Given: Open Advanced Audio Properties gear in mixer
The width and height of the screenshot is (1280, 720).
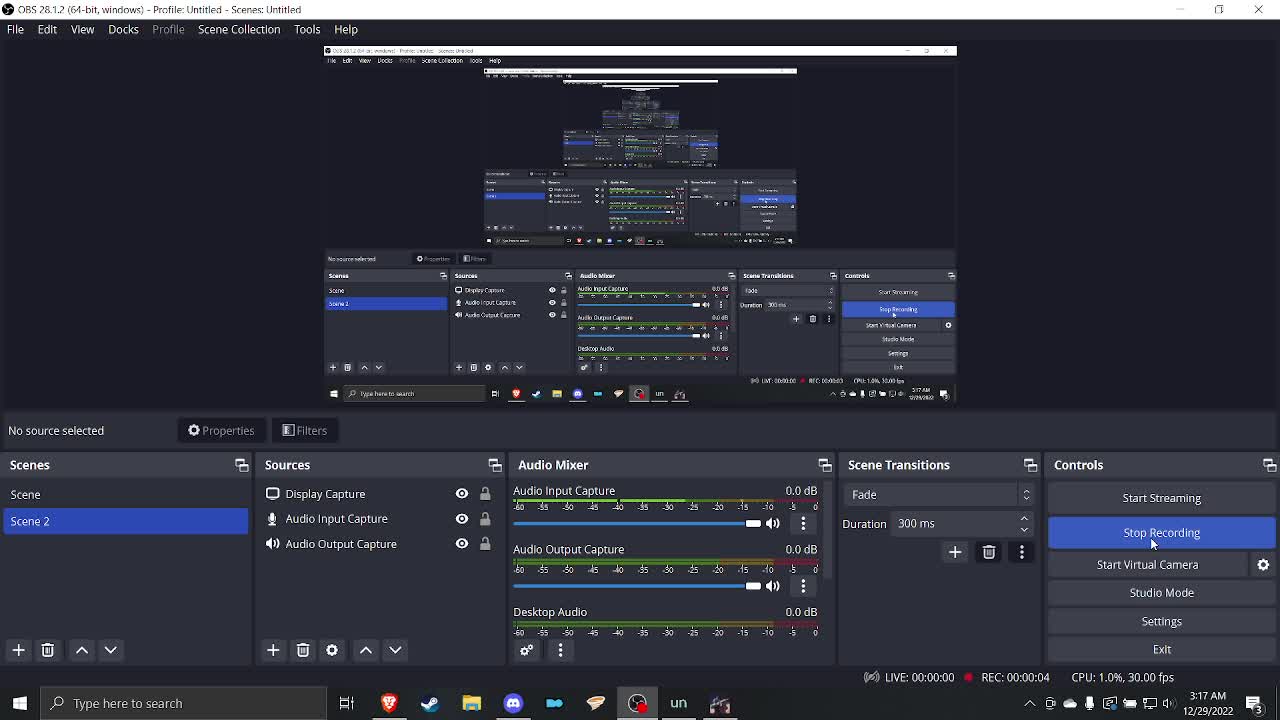Looking at the screenshot, I should pos(527,651).
